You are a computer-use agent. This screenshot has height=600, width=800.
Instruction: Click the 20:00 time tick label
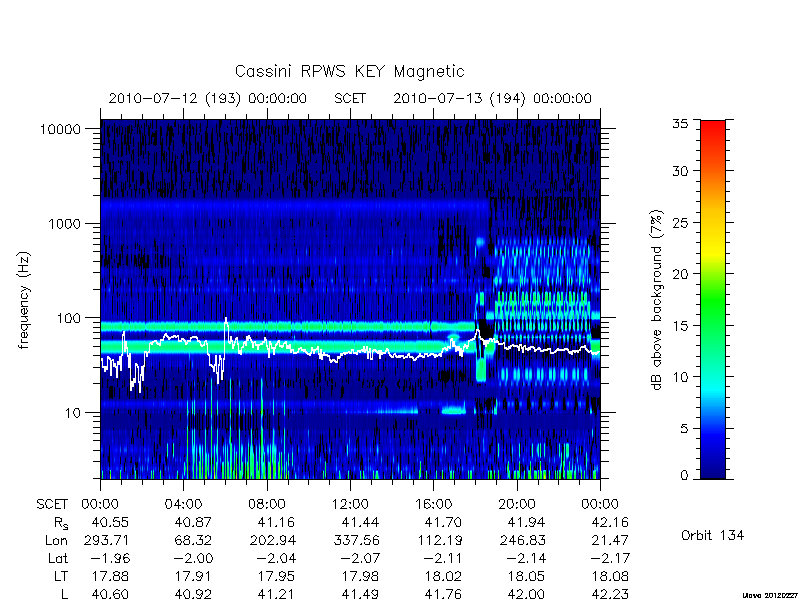click(x=517, y=505)
